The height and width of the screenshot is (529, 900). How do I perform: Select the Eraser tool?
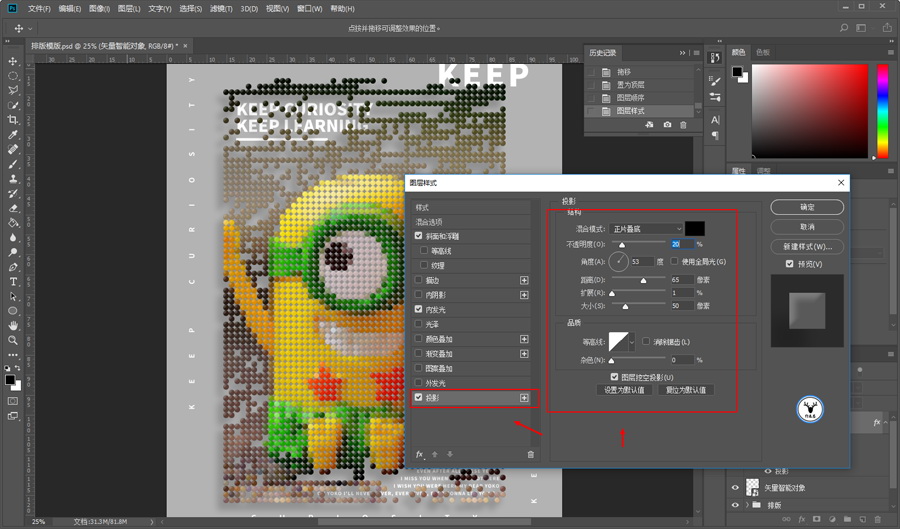pyautogui.click(x=13, y=208)
